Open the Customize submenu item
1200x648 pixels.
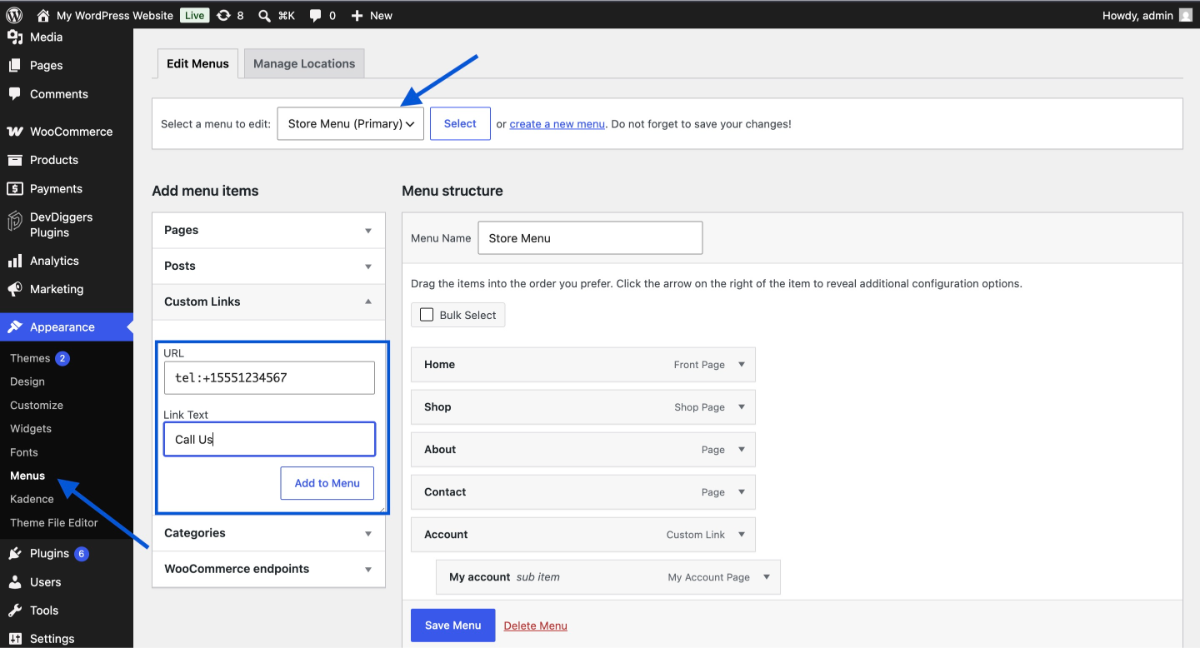pyautogui.click(x=36, y=405)
